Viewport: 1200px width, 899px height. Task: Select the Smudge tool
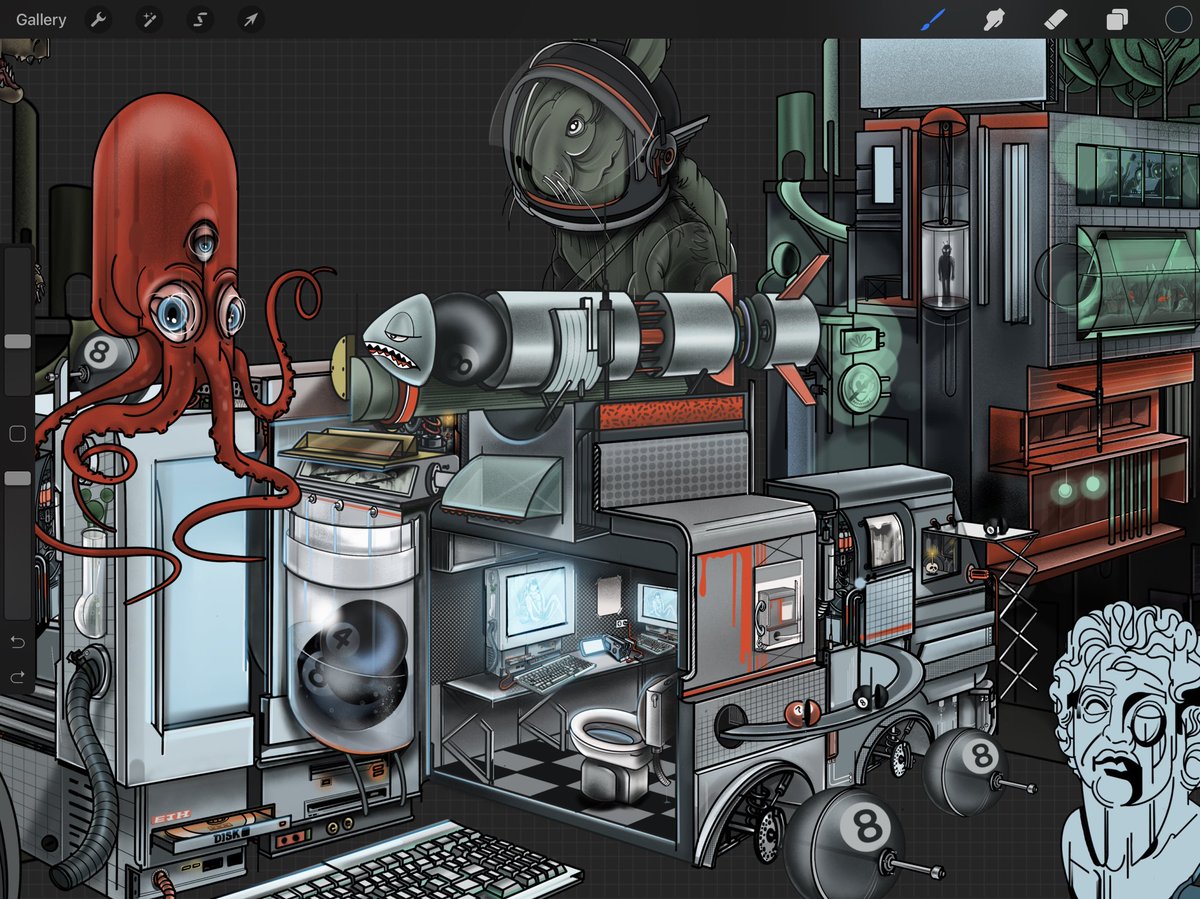[994, 19]
